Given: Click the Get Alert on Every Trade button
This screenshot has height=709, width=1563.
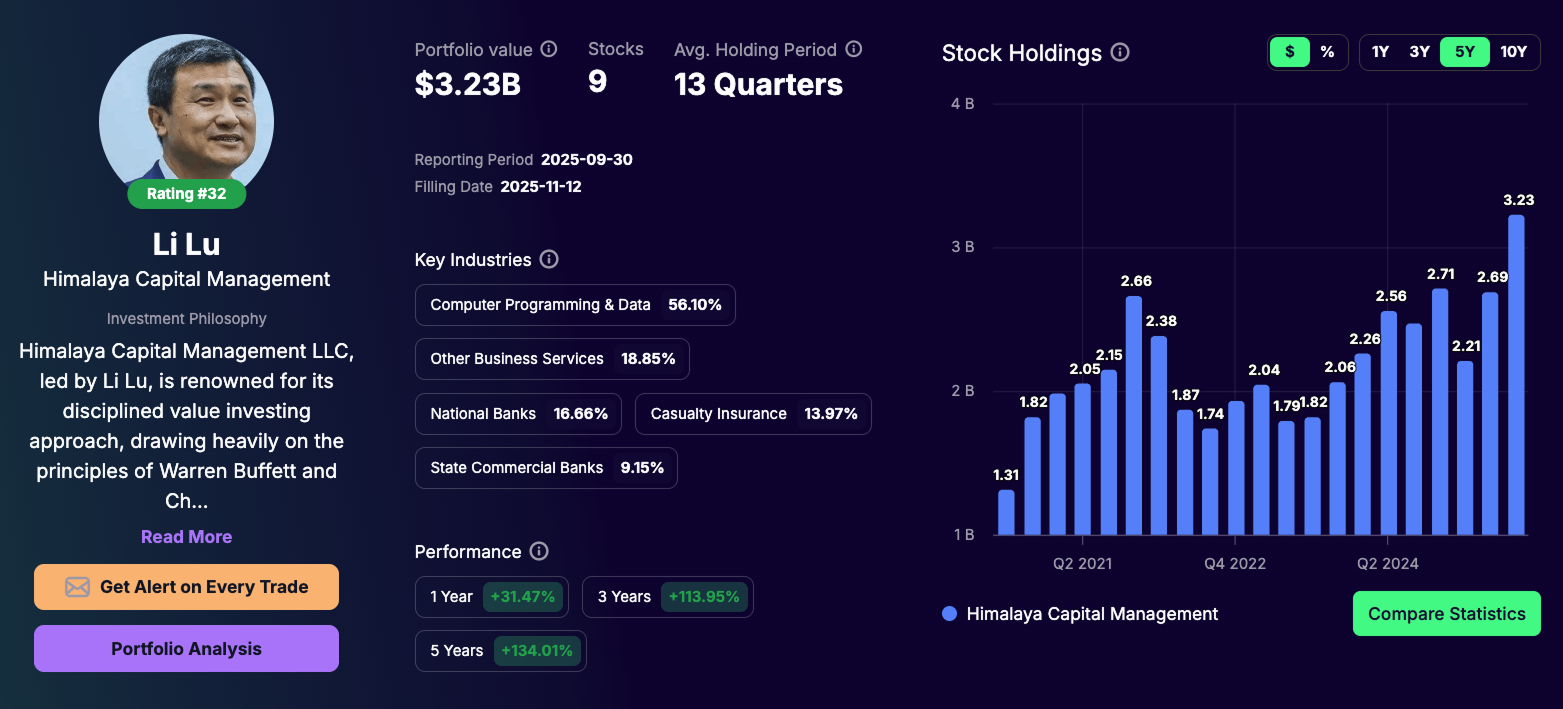Looking at the screenshot, I should pos(186,587).
